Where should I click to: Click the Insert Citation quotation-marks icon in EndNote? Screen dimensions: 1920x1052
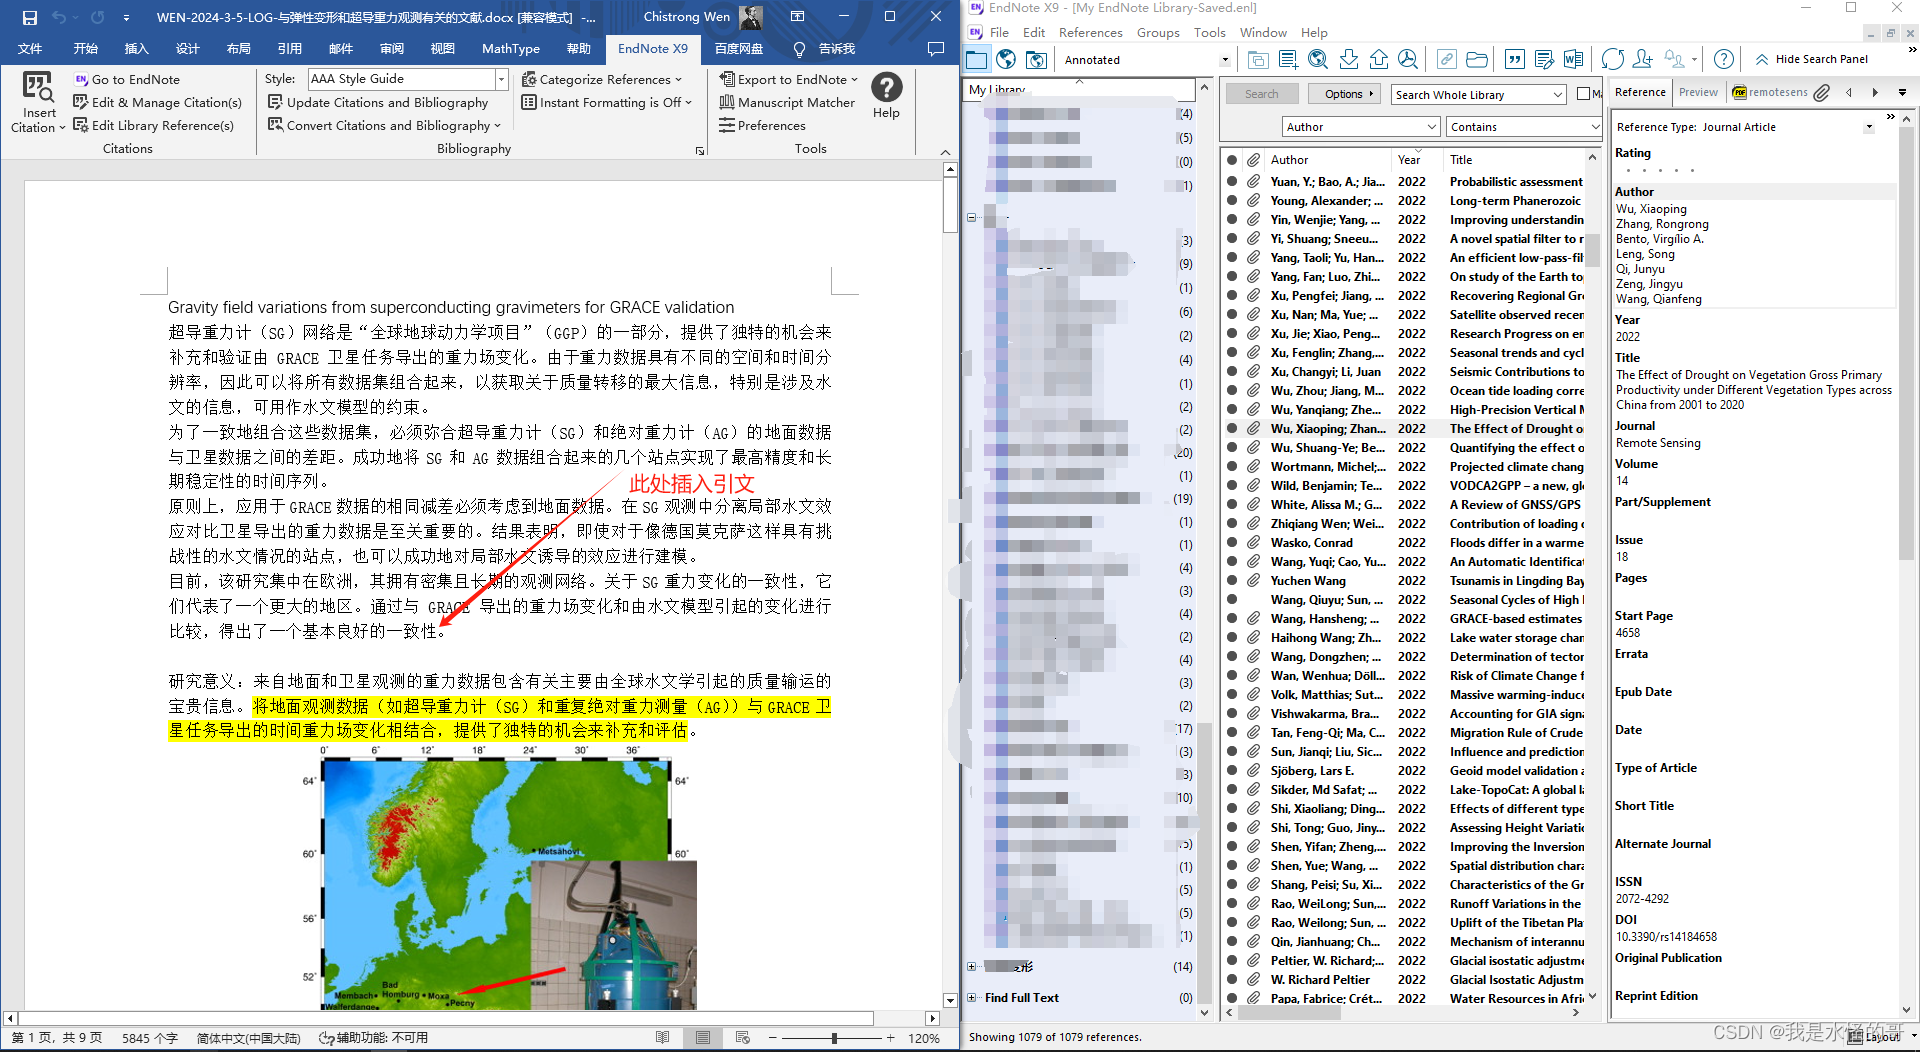coord(1514,59)
